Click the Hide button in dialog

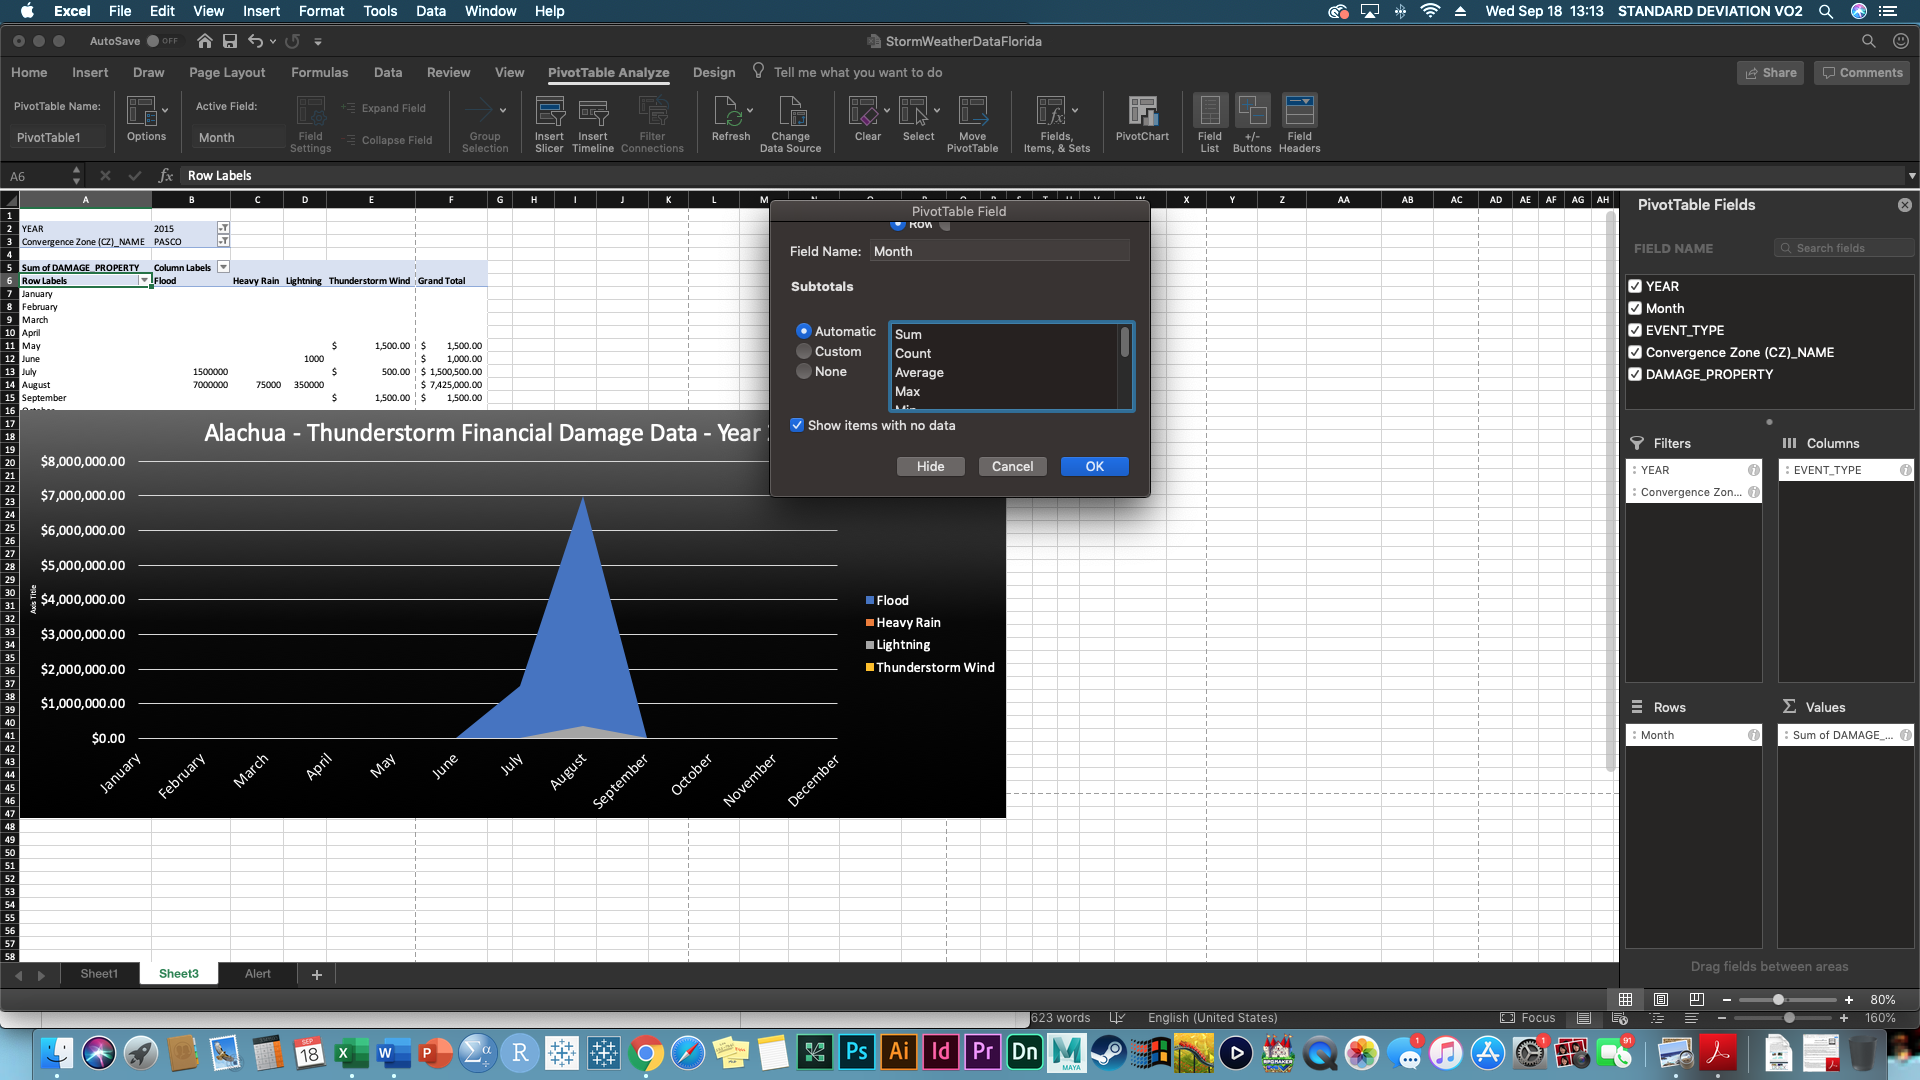coord(930,467)
